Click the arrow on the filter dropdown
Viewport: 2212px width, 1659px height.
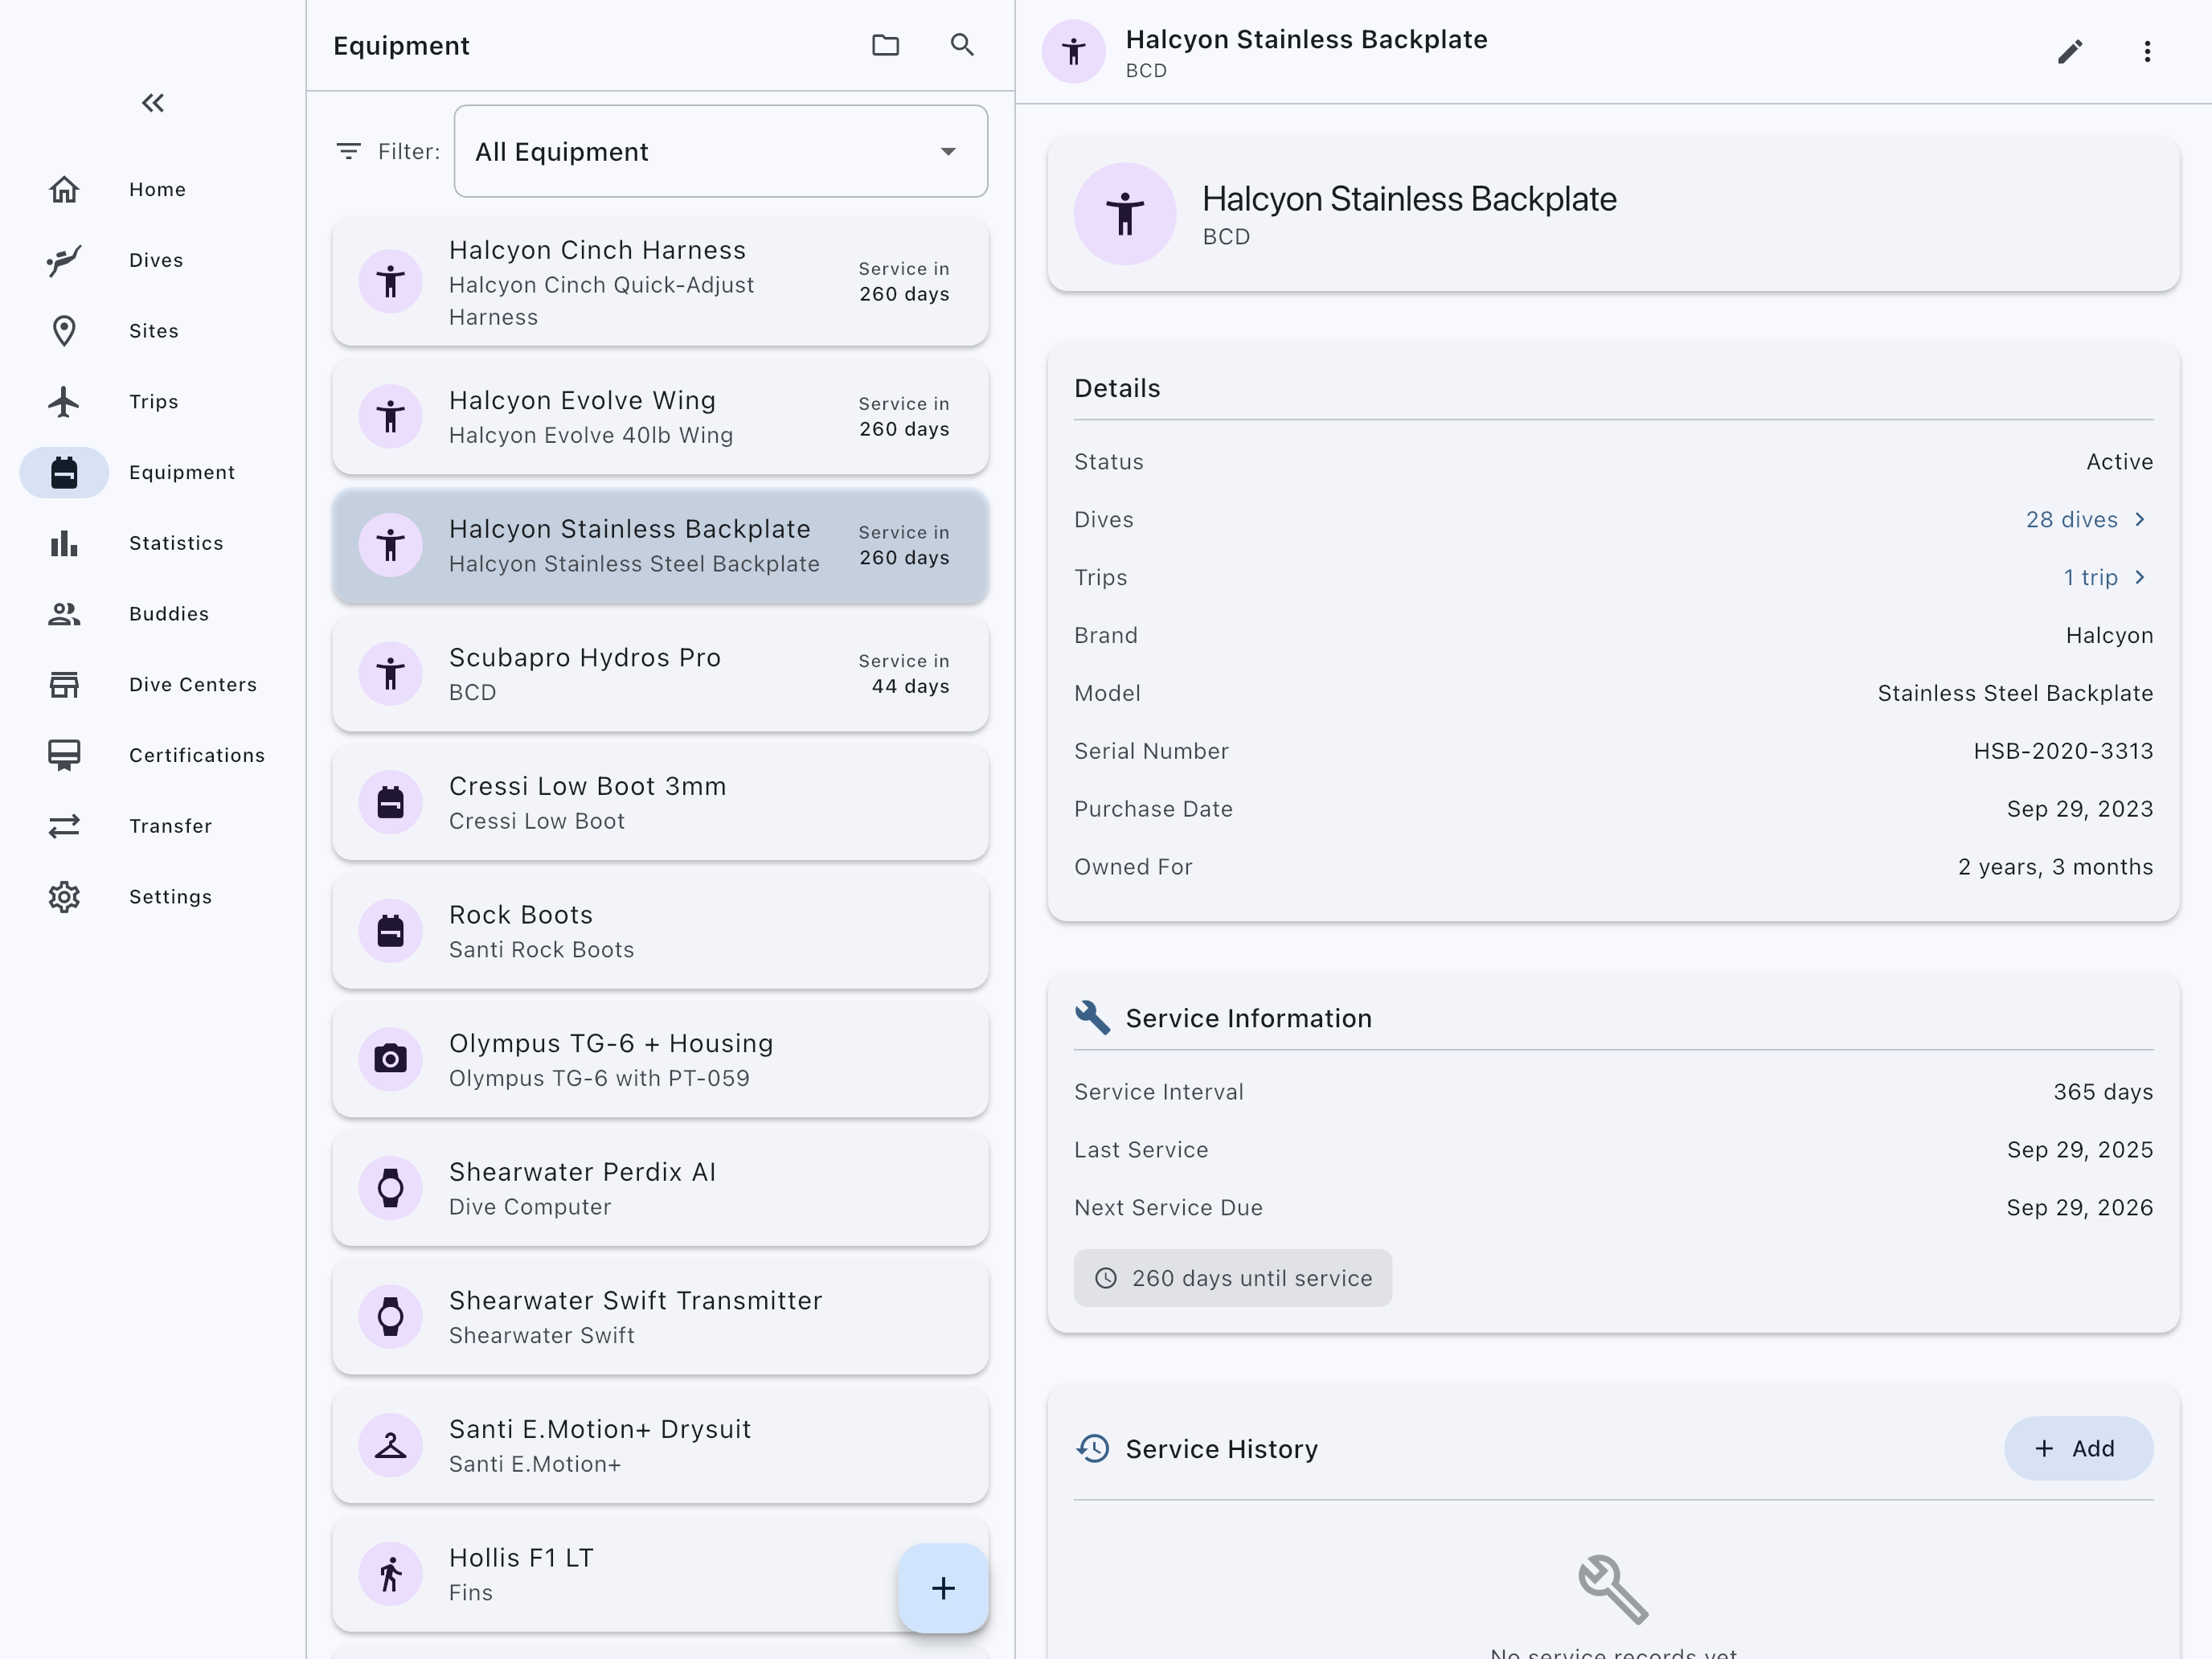pos(948,151)
